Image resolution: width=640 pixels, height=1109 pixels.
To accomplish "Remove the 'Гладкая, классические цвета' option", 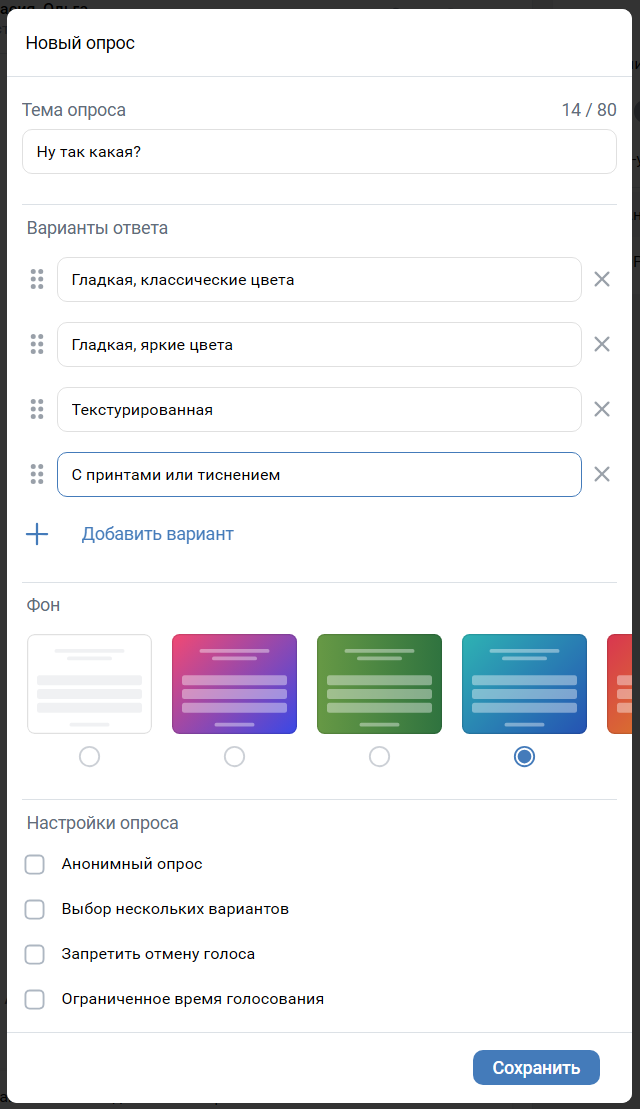I will 602,280.
